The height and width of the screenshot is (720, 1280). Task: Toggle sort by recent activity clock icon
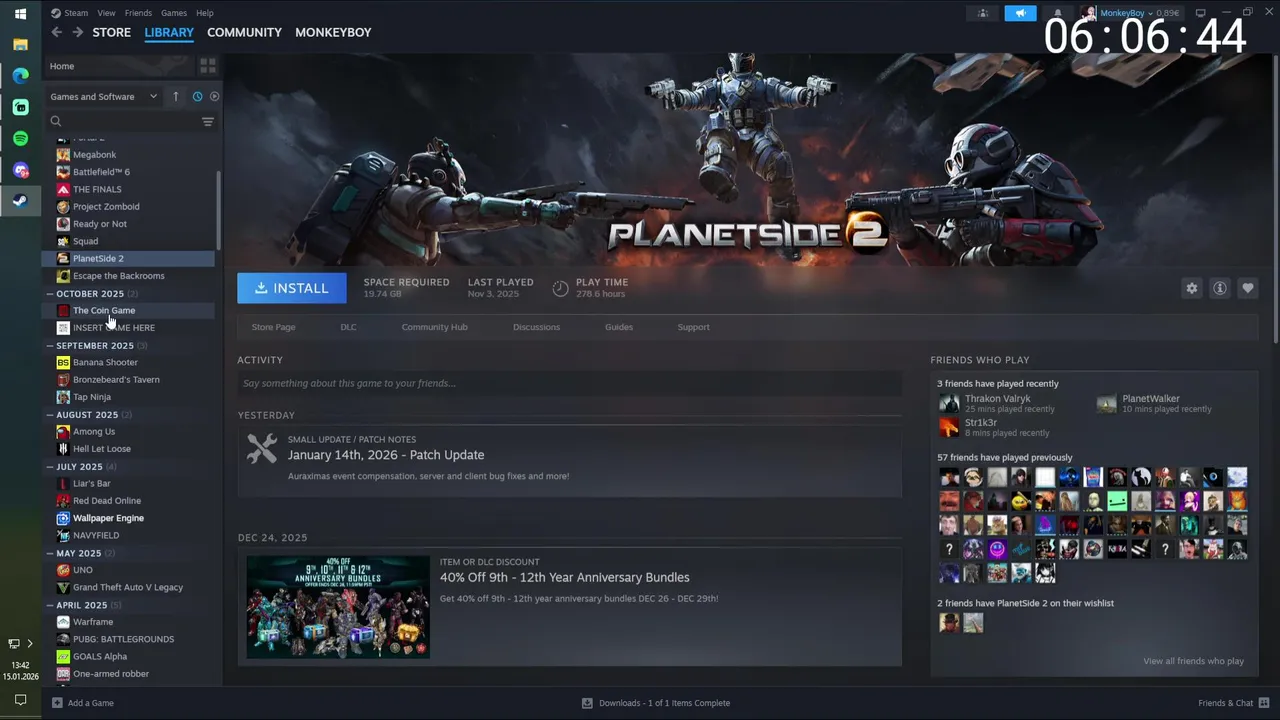pyautogui.click(x=197, y=96)
